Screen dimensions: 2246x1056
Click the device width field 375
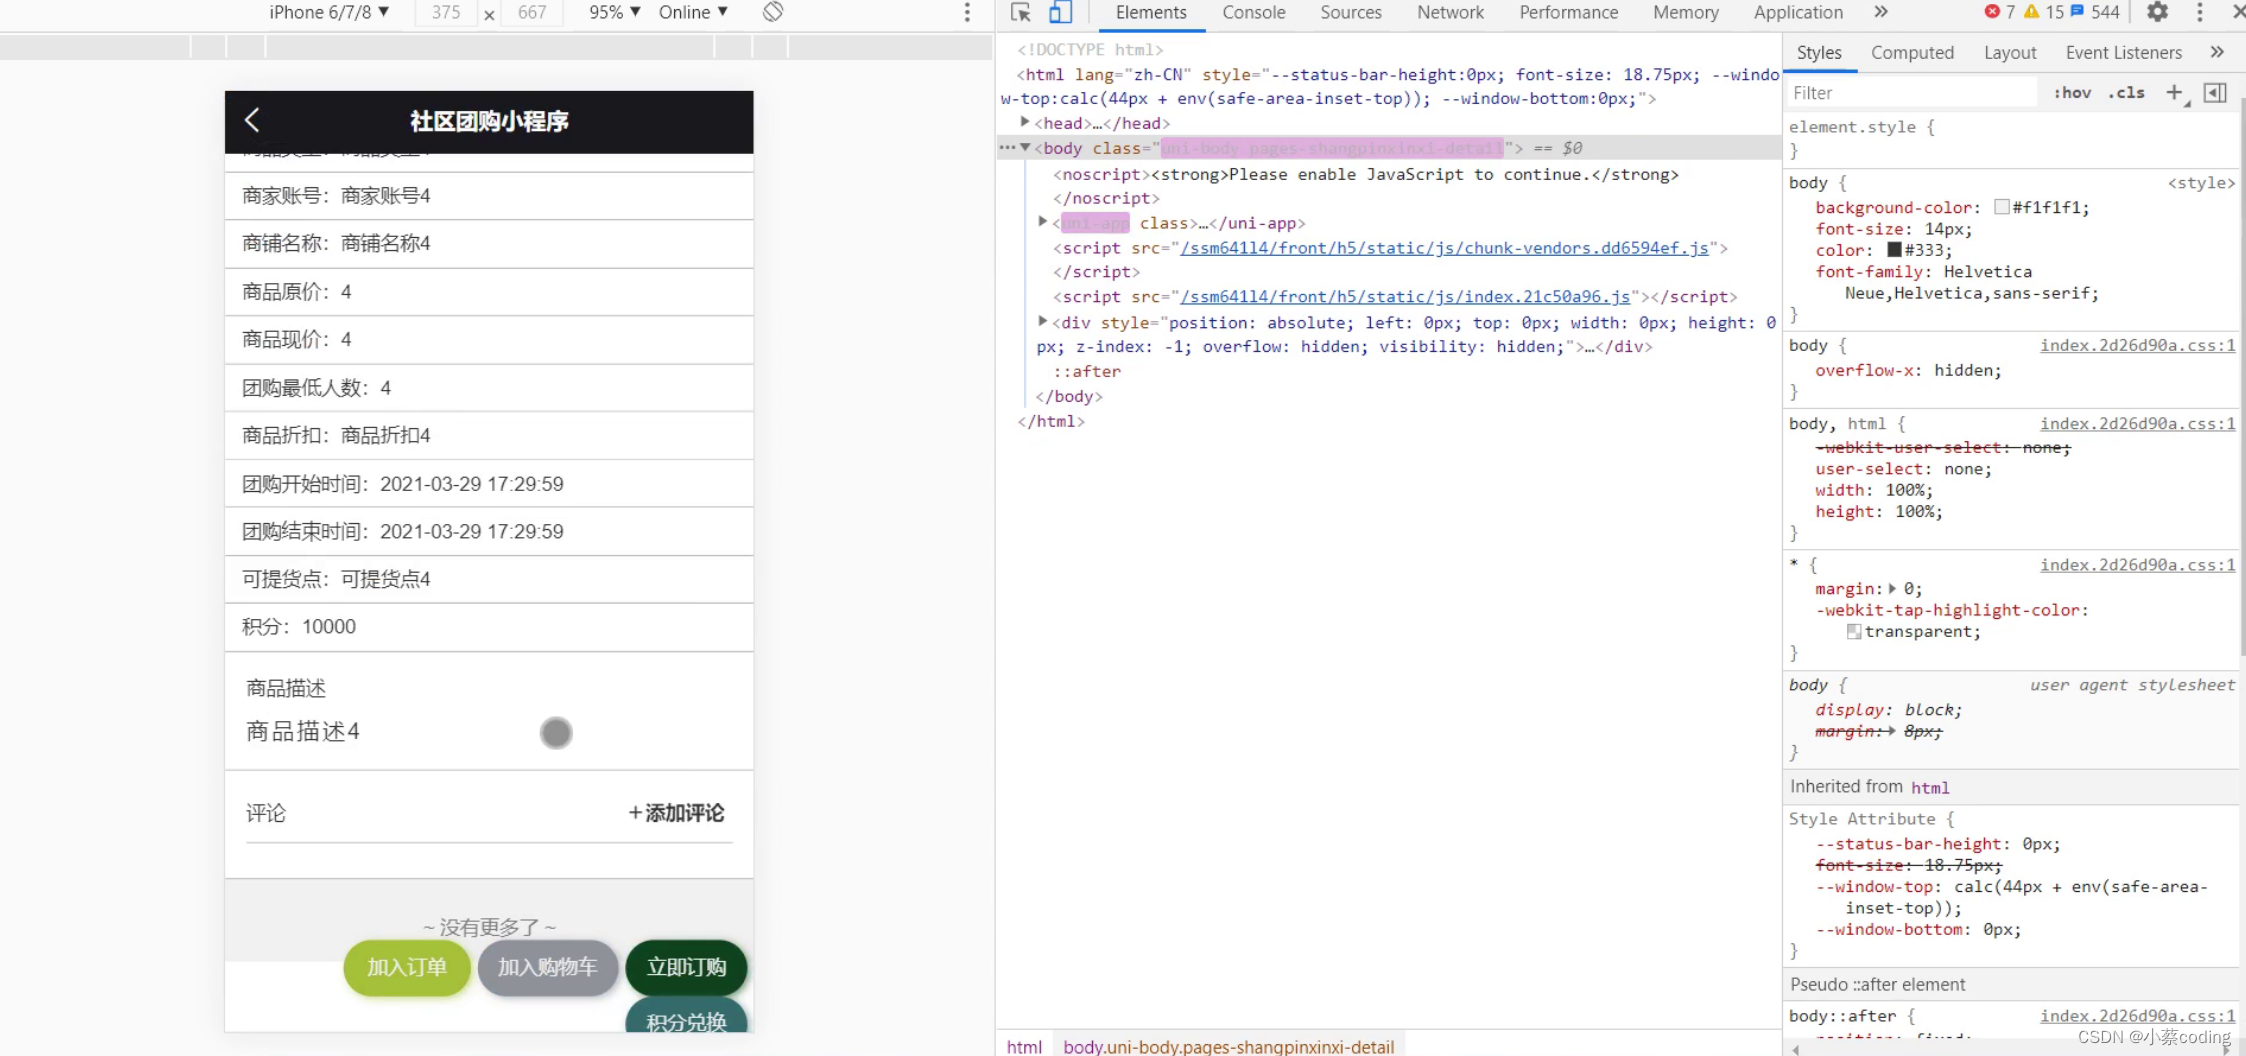tap(446, 13)
